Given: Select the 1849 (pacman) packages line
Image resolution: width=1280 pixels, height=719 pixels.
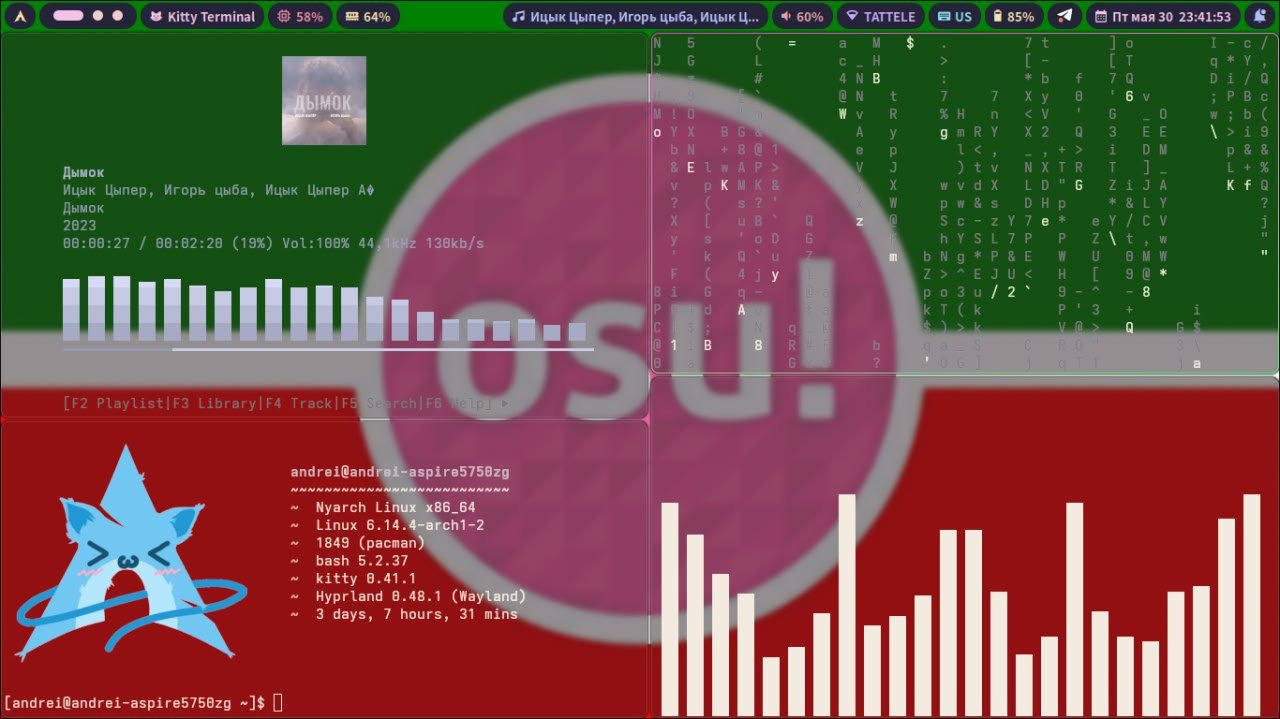Looking at the screenshot, I should click(370, 543).
